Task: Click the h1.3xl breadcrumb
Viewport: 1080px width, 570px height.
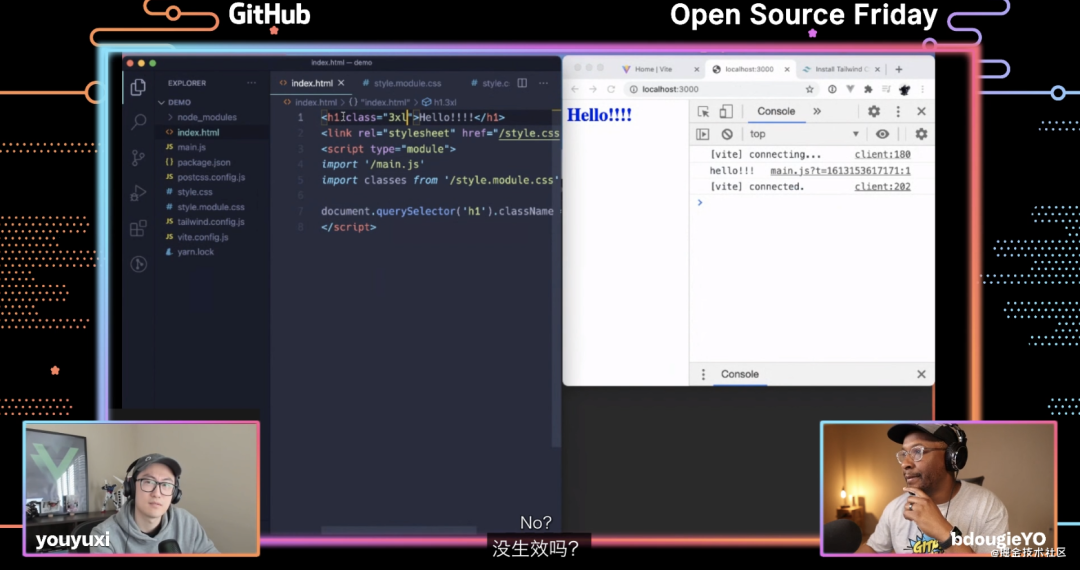Action: coord(439,102)
